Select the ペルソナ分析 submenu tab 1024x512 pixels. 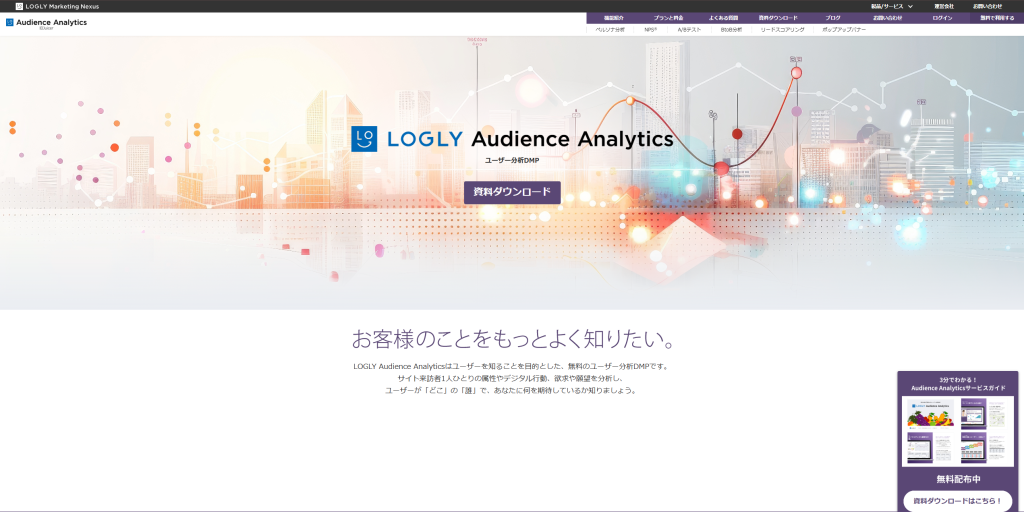click(610, 30)
